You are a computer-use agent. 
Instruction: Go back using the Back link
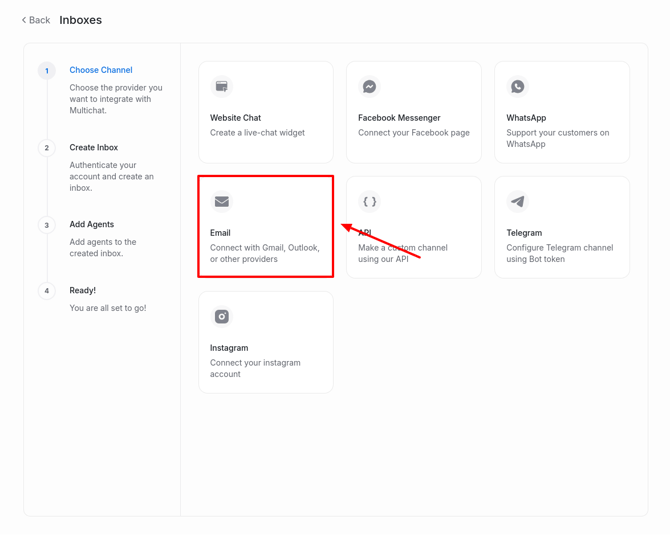pyautogui.click(x=40, y=20)
